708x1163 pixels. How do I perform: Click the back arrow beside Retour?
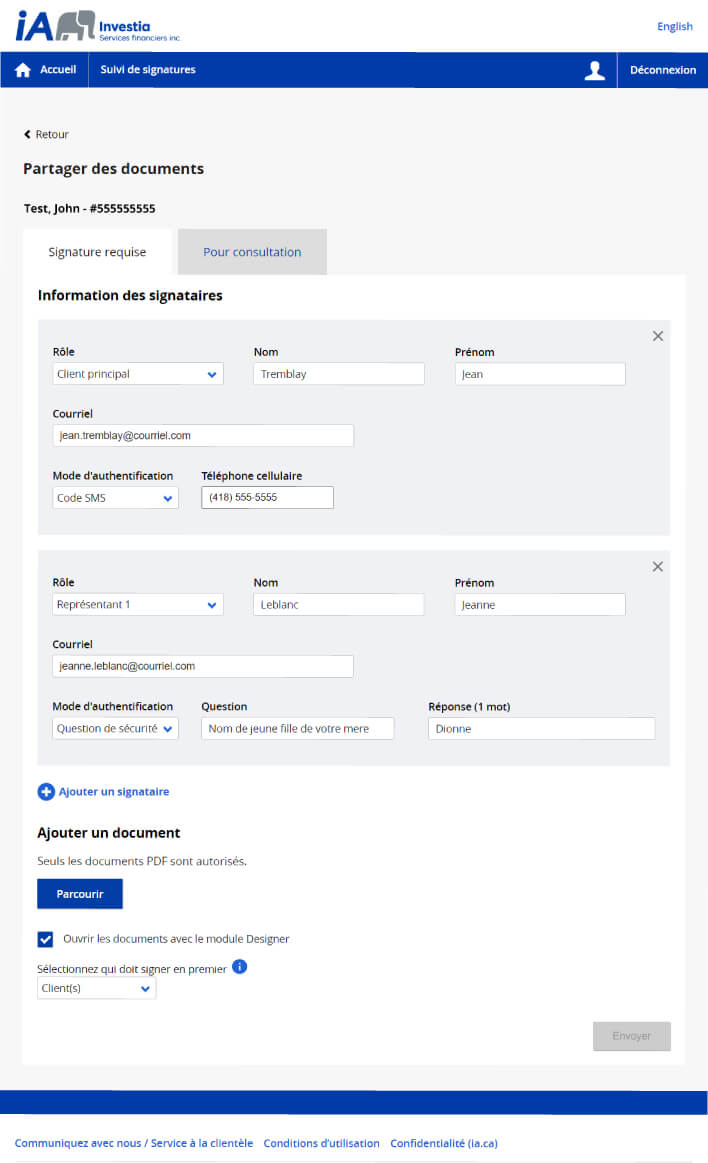click(x=27, y=134)
